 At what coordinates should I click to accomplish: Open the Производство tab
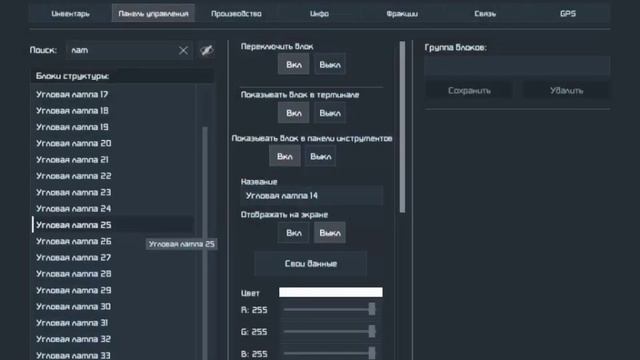coord(236,13)
